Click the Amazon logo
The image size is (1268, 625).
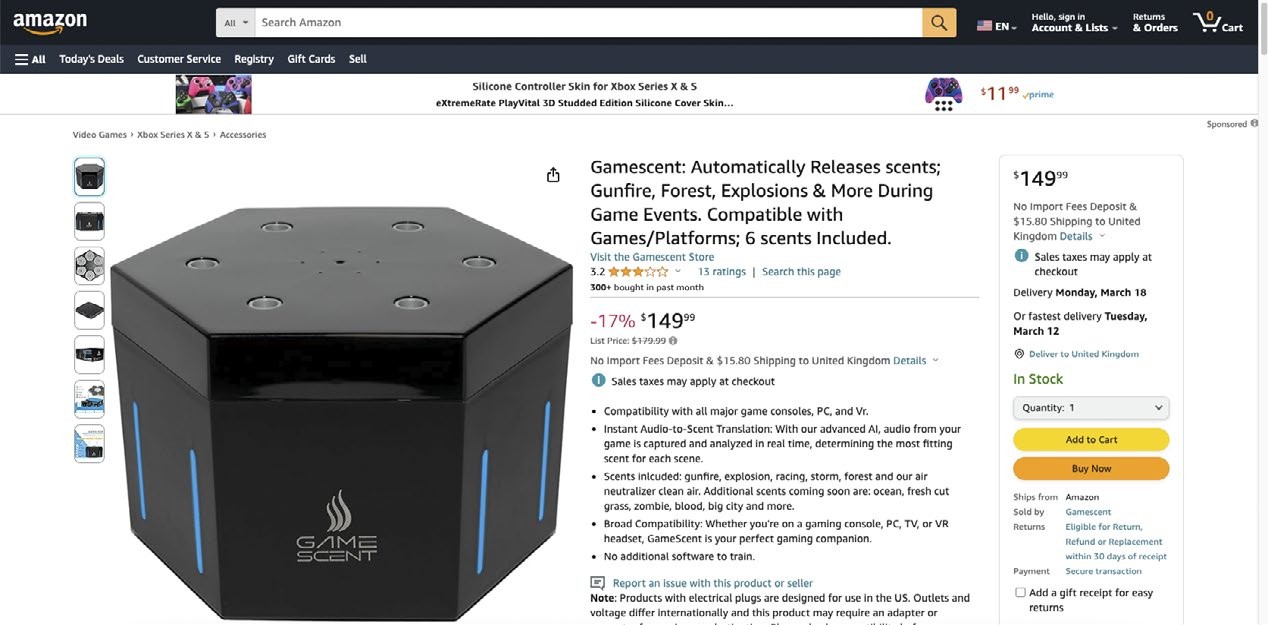tap(50, 22)
